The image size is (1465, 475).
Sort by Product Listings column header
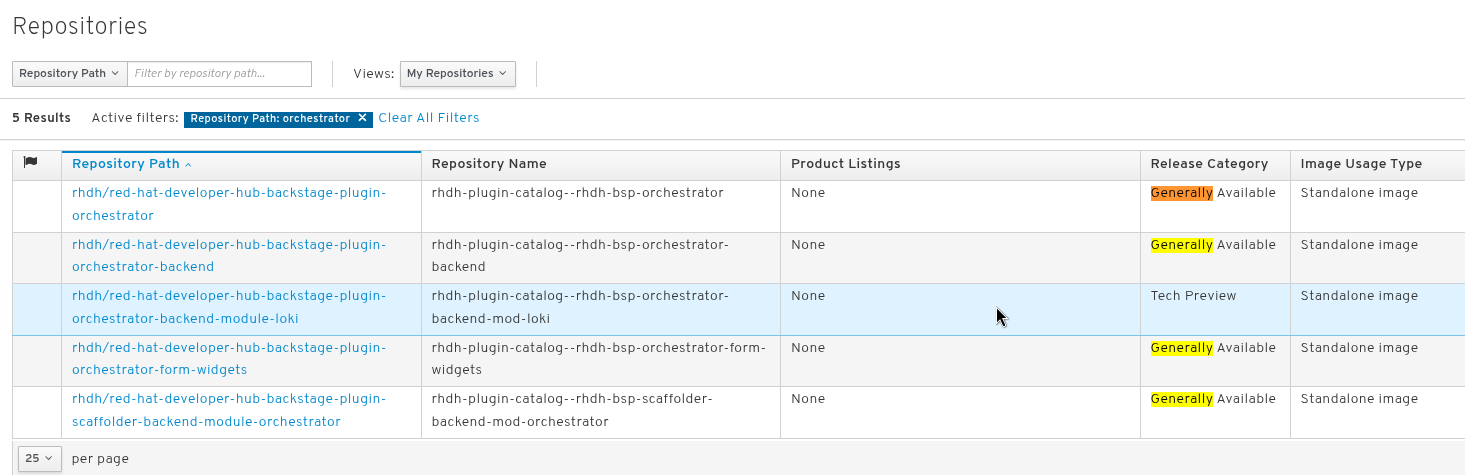tap(845, 164)
